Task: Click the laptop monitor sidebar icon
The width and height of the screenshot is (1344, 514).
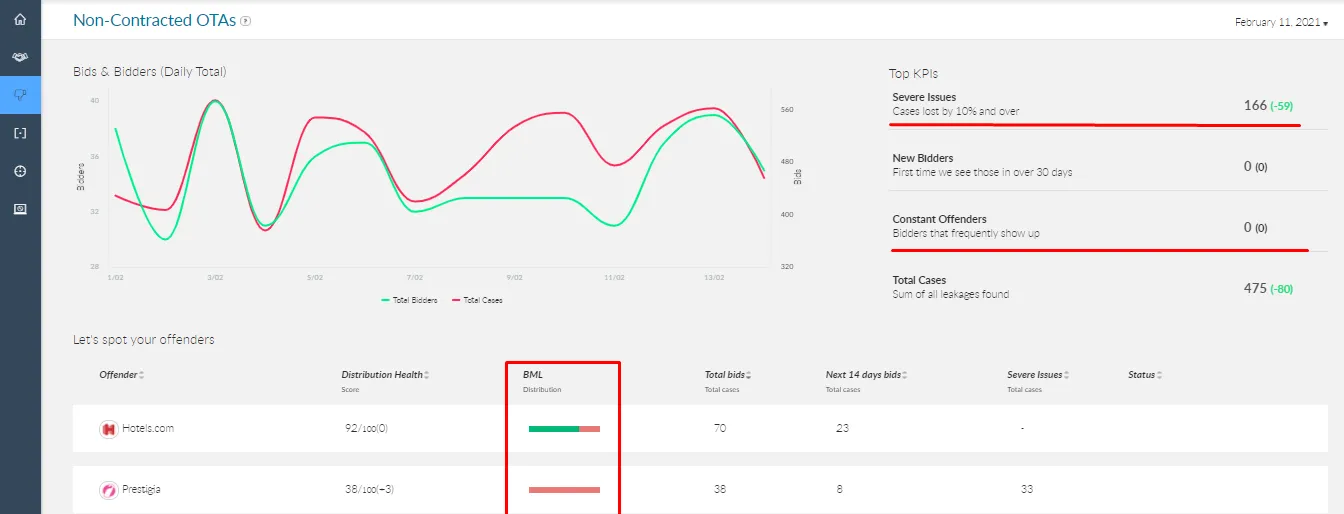Action: click(20, 209)
